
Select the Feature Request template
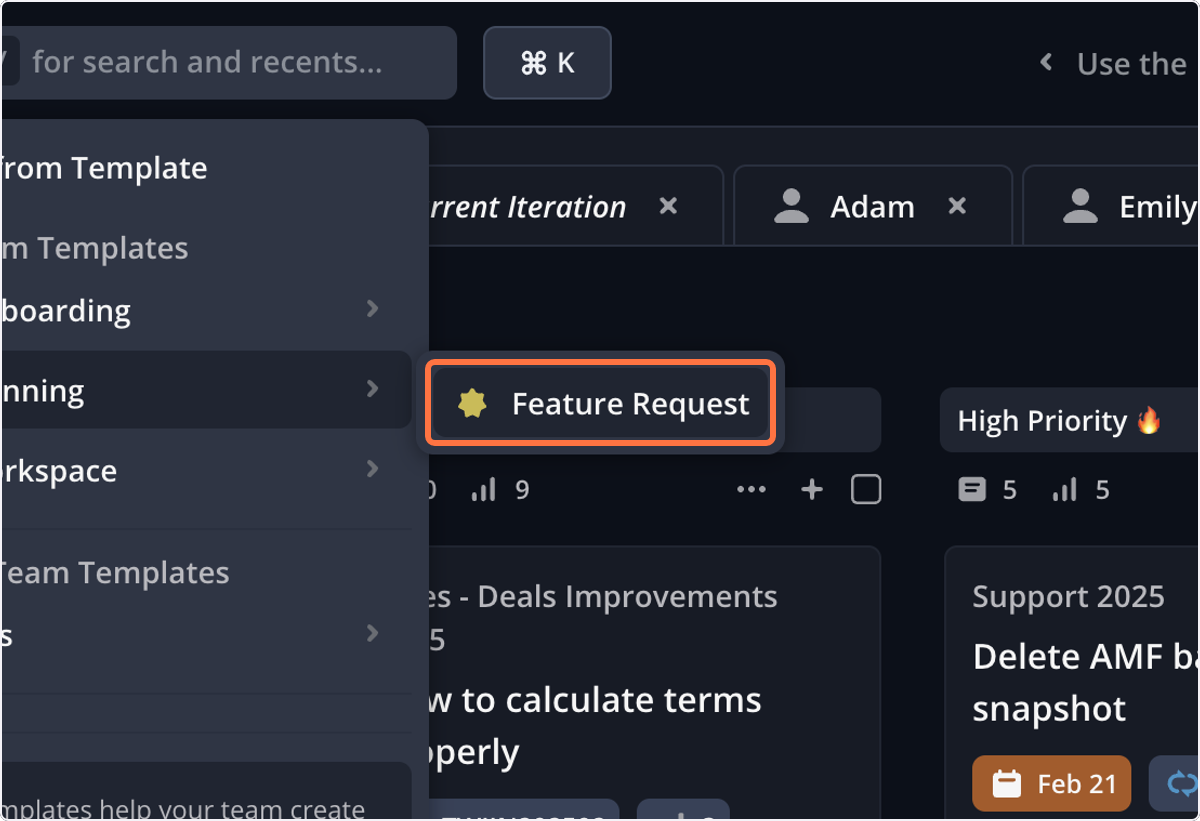600,403
